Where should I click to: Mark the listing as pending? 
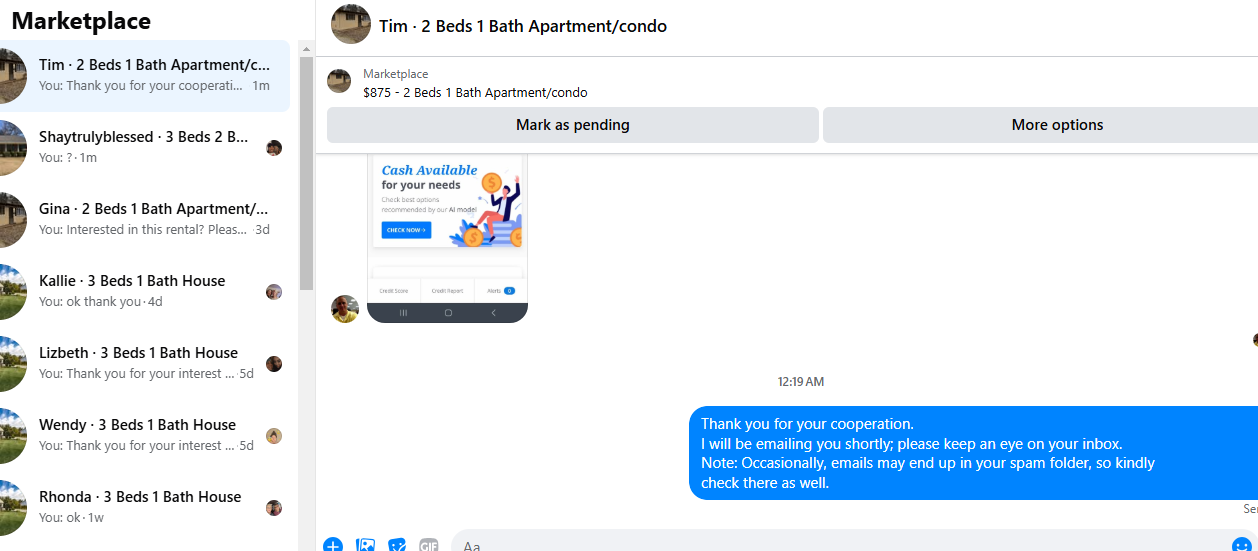tap(573, 125)
